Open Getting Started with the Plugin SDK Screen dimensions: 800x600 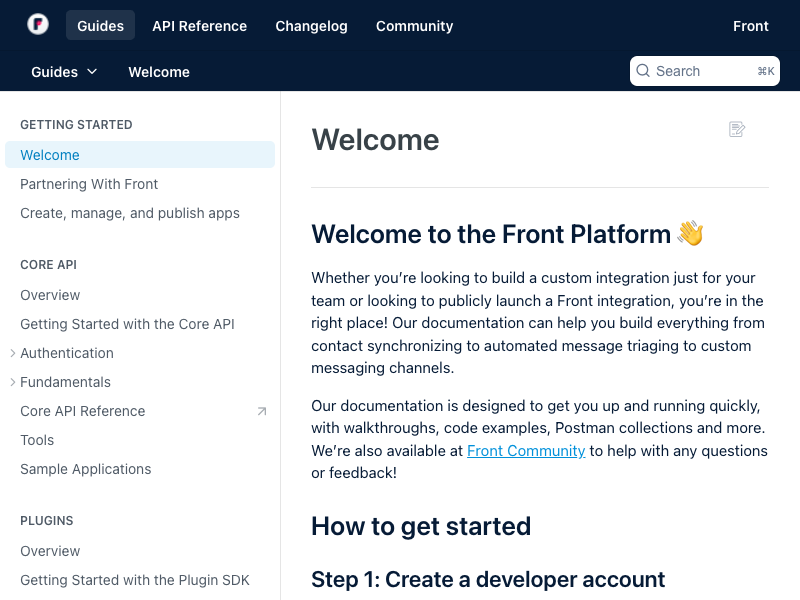[135, 580]
